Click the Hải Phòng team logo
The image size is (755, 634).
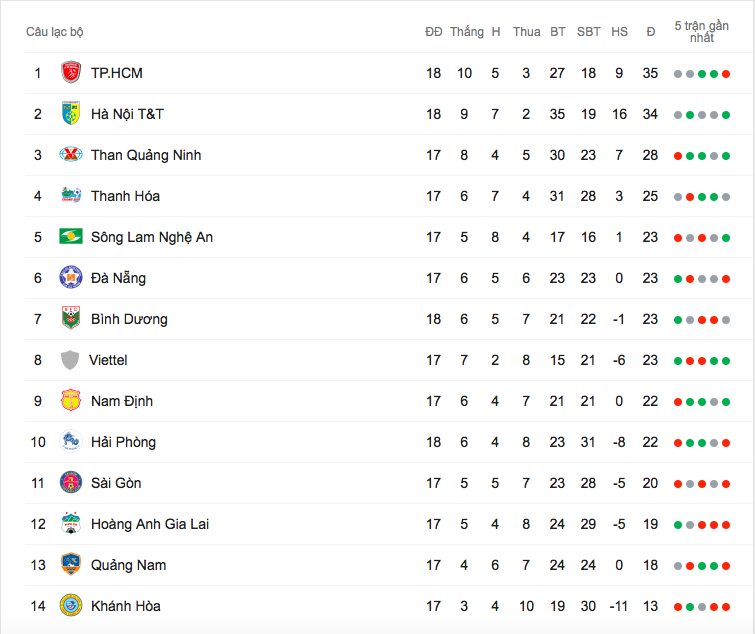point(70,442)
